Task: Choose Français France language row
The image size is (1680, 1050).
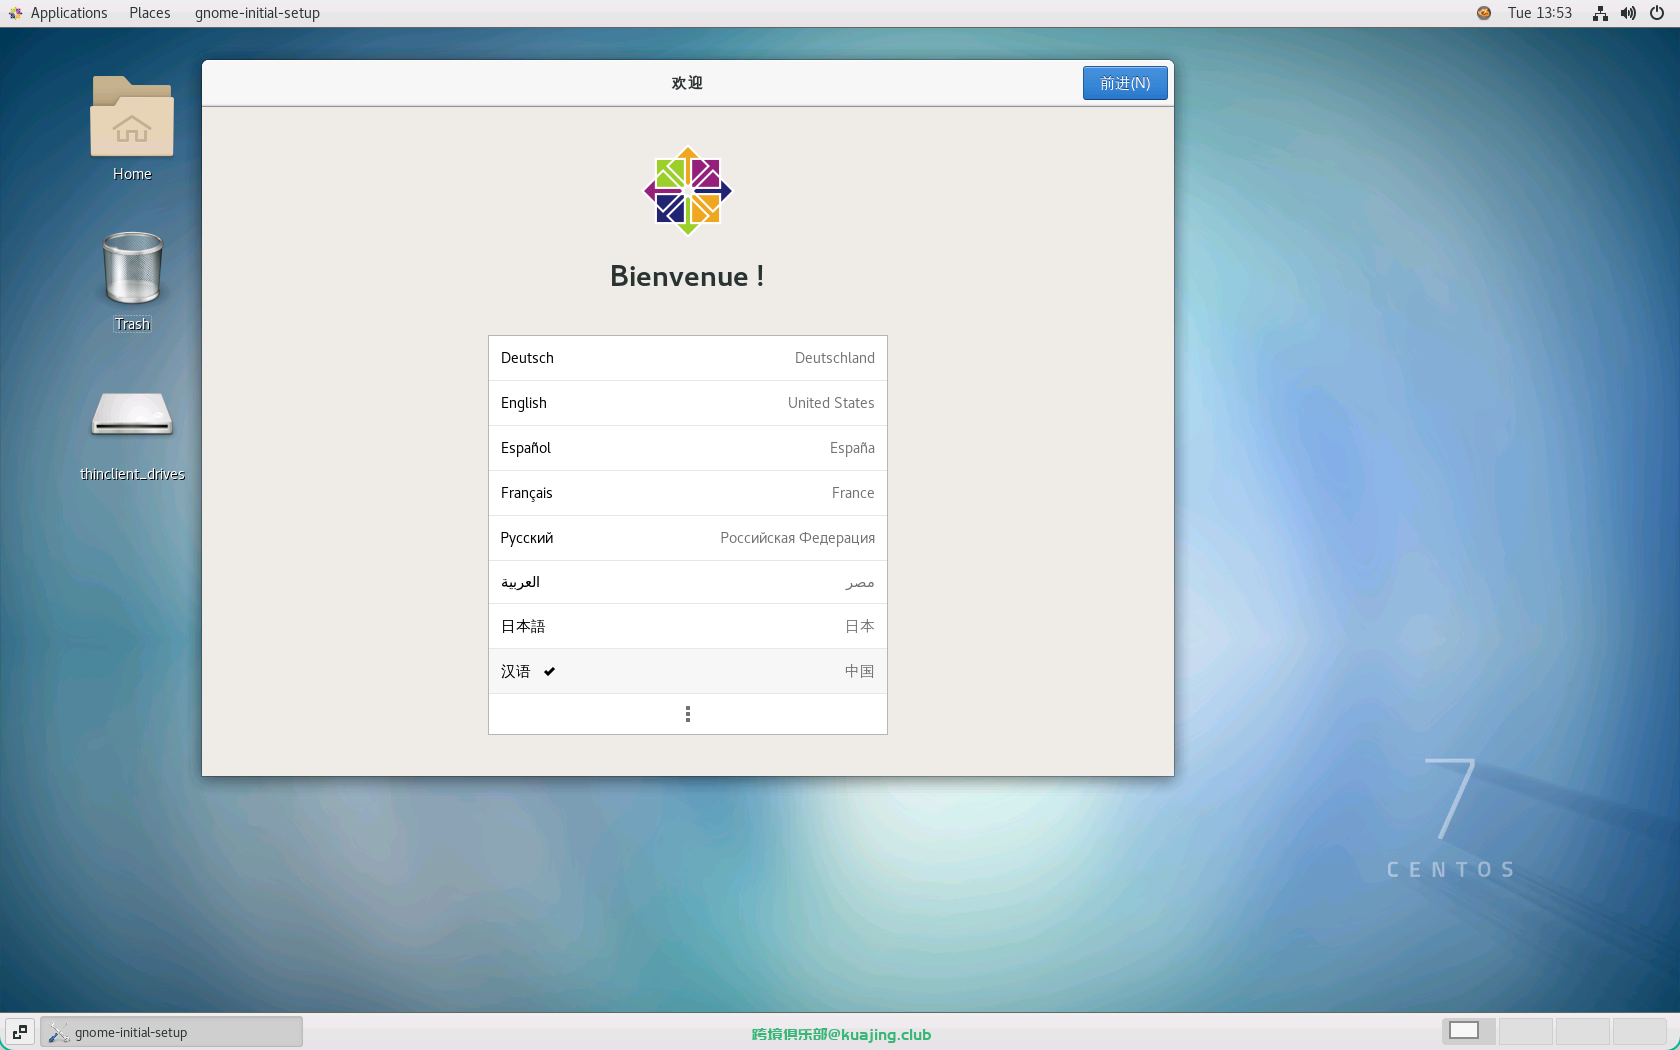Action: (688, 493)
